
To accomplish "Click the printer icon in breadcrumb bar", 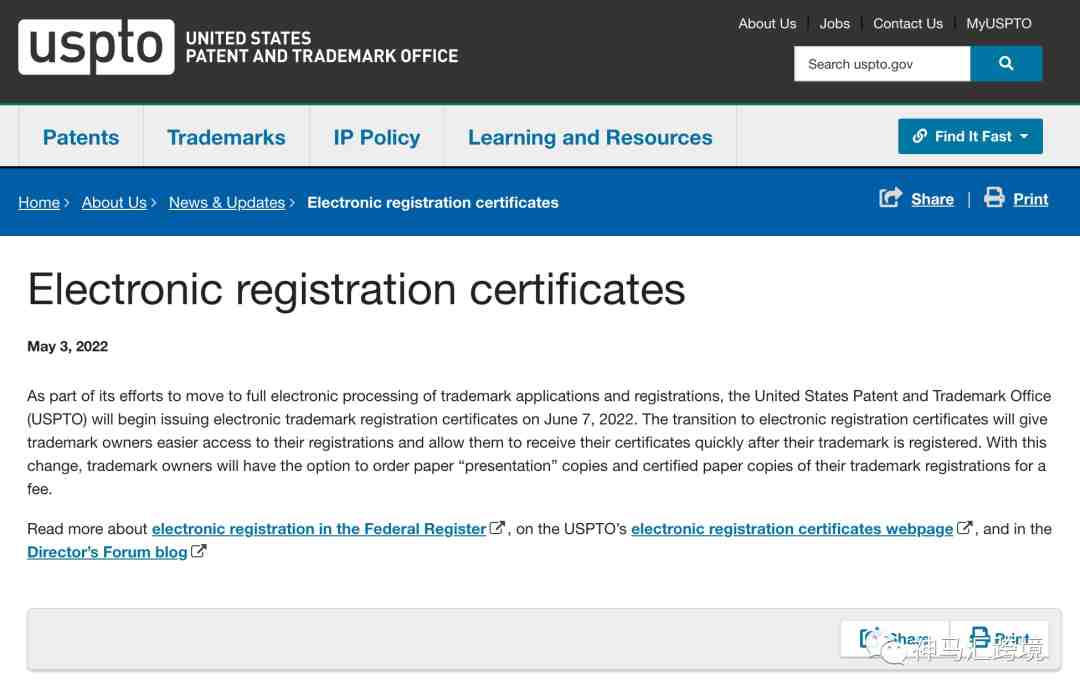I will point(994,198).
